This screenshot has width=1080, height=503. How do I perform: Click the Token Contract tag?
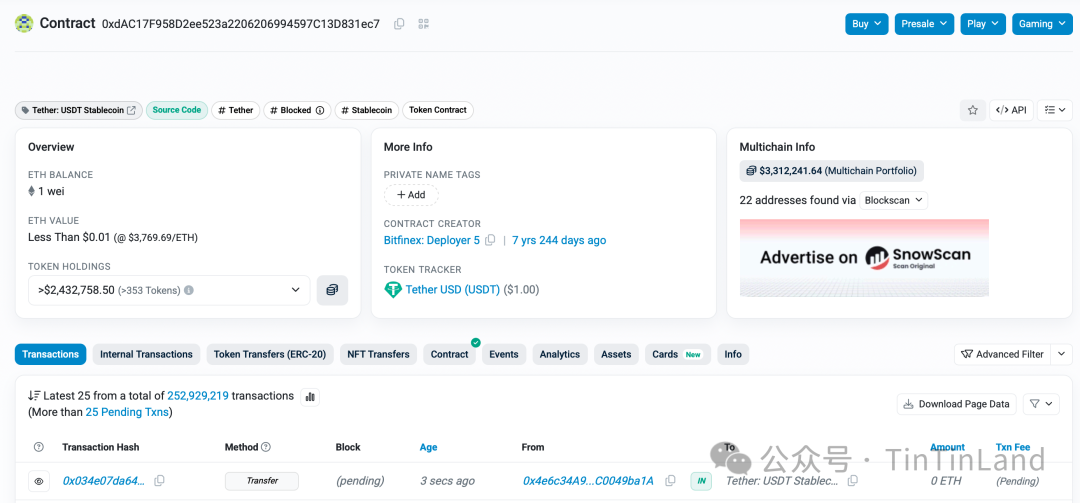438,110
